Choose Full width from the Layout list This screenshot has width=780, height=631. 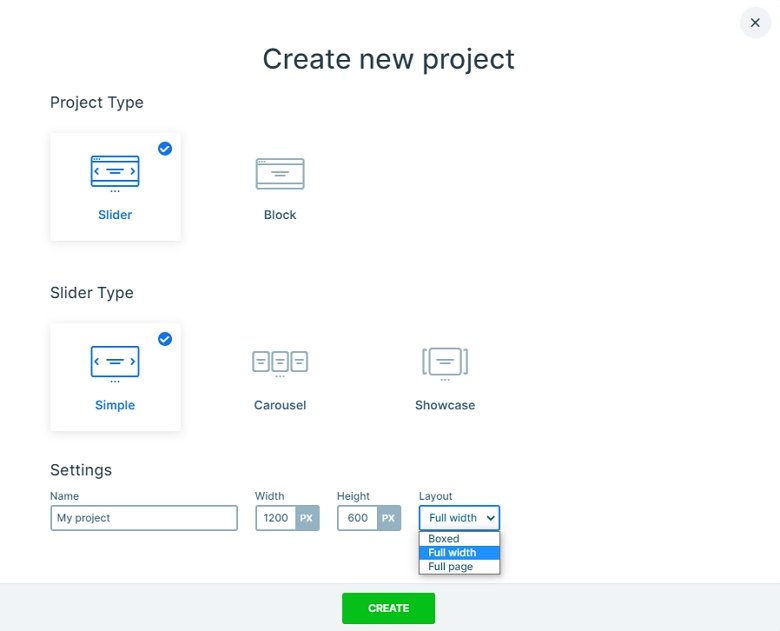[x=459, y=552]
